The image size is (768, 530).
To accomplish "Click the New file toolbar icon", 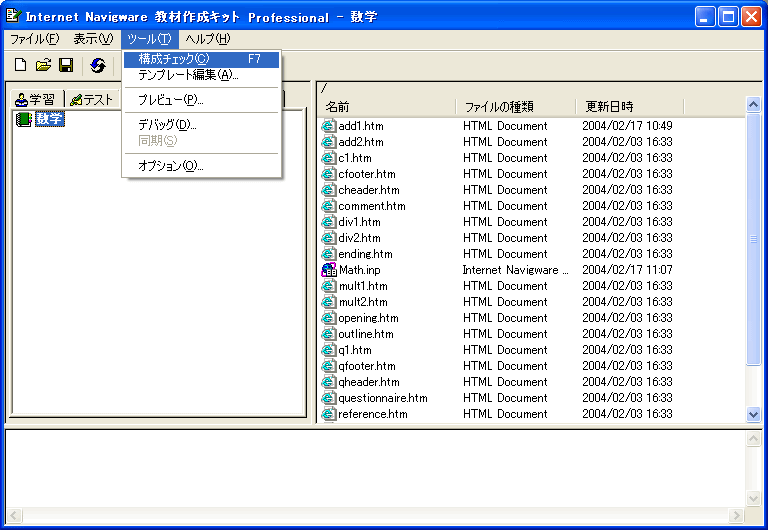I will click(20, 65).
